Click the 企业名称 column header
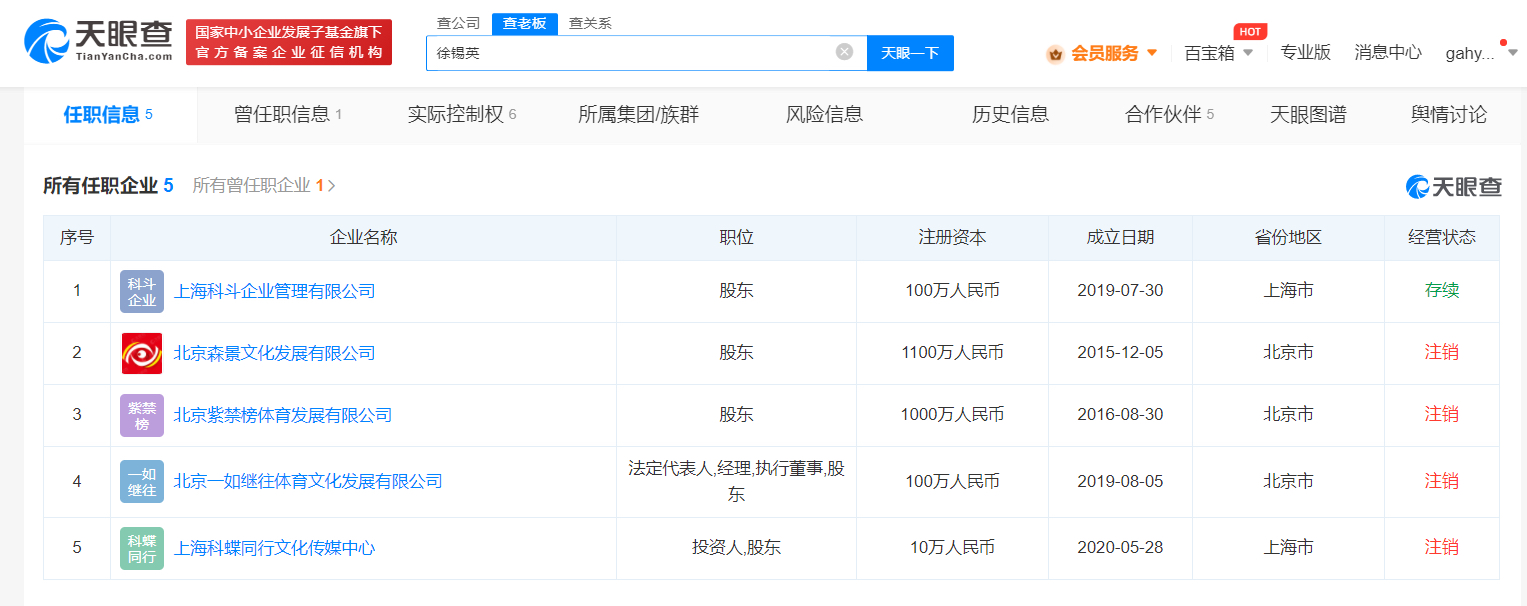Viewport: 1527px width, 606px height. pos(364,238)
